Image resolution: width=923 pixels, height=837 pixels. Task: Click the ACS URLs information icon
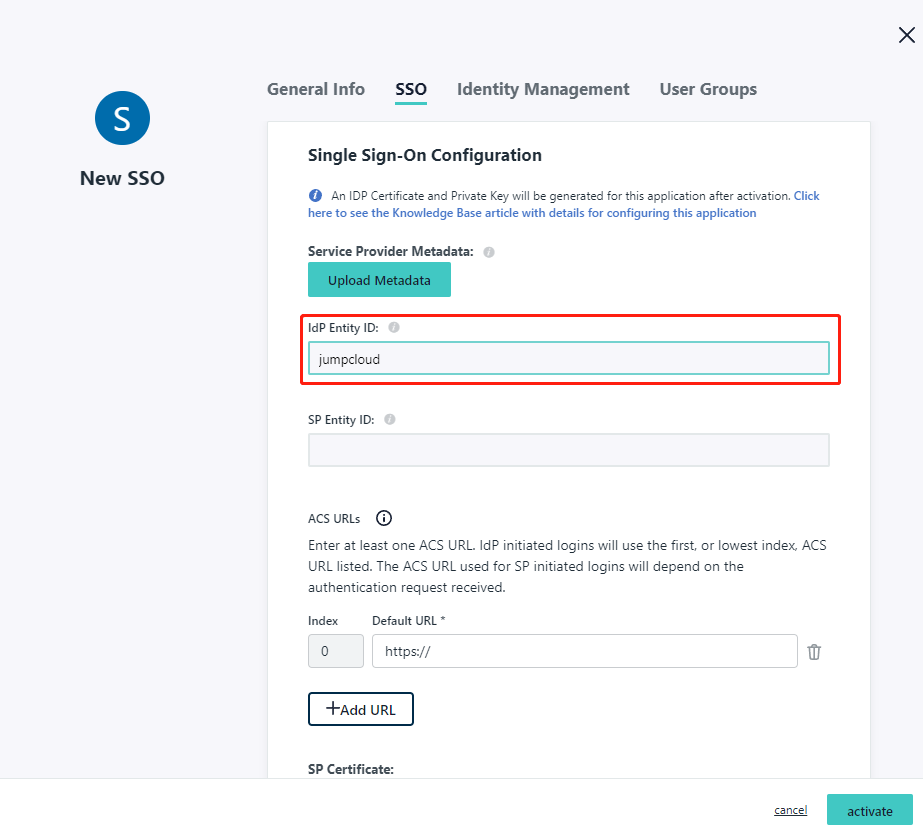pos(384,518)
